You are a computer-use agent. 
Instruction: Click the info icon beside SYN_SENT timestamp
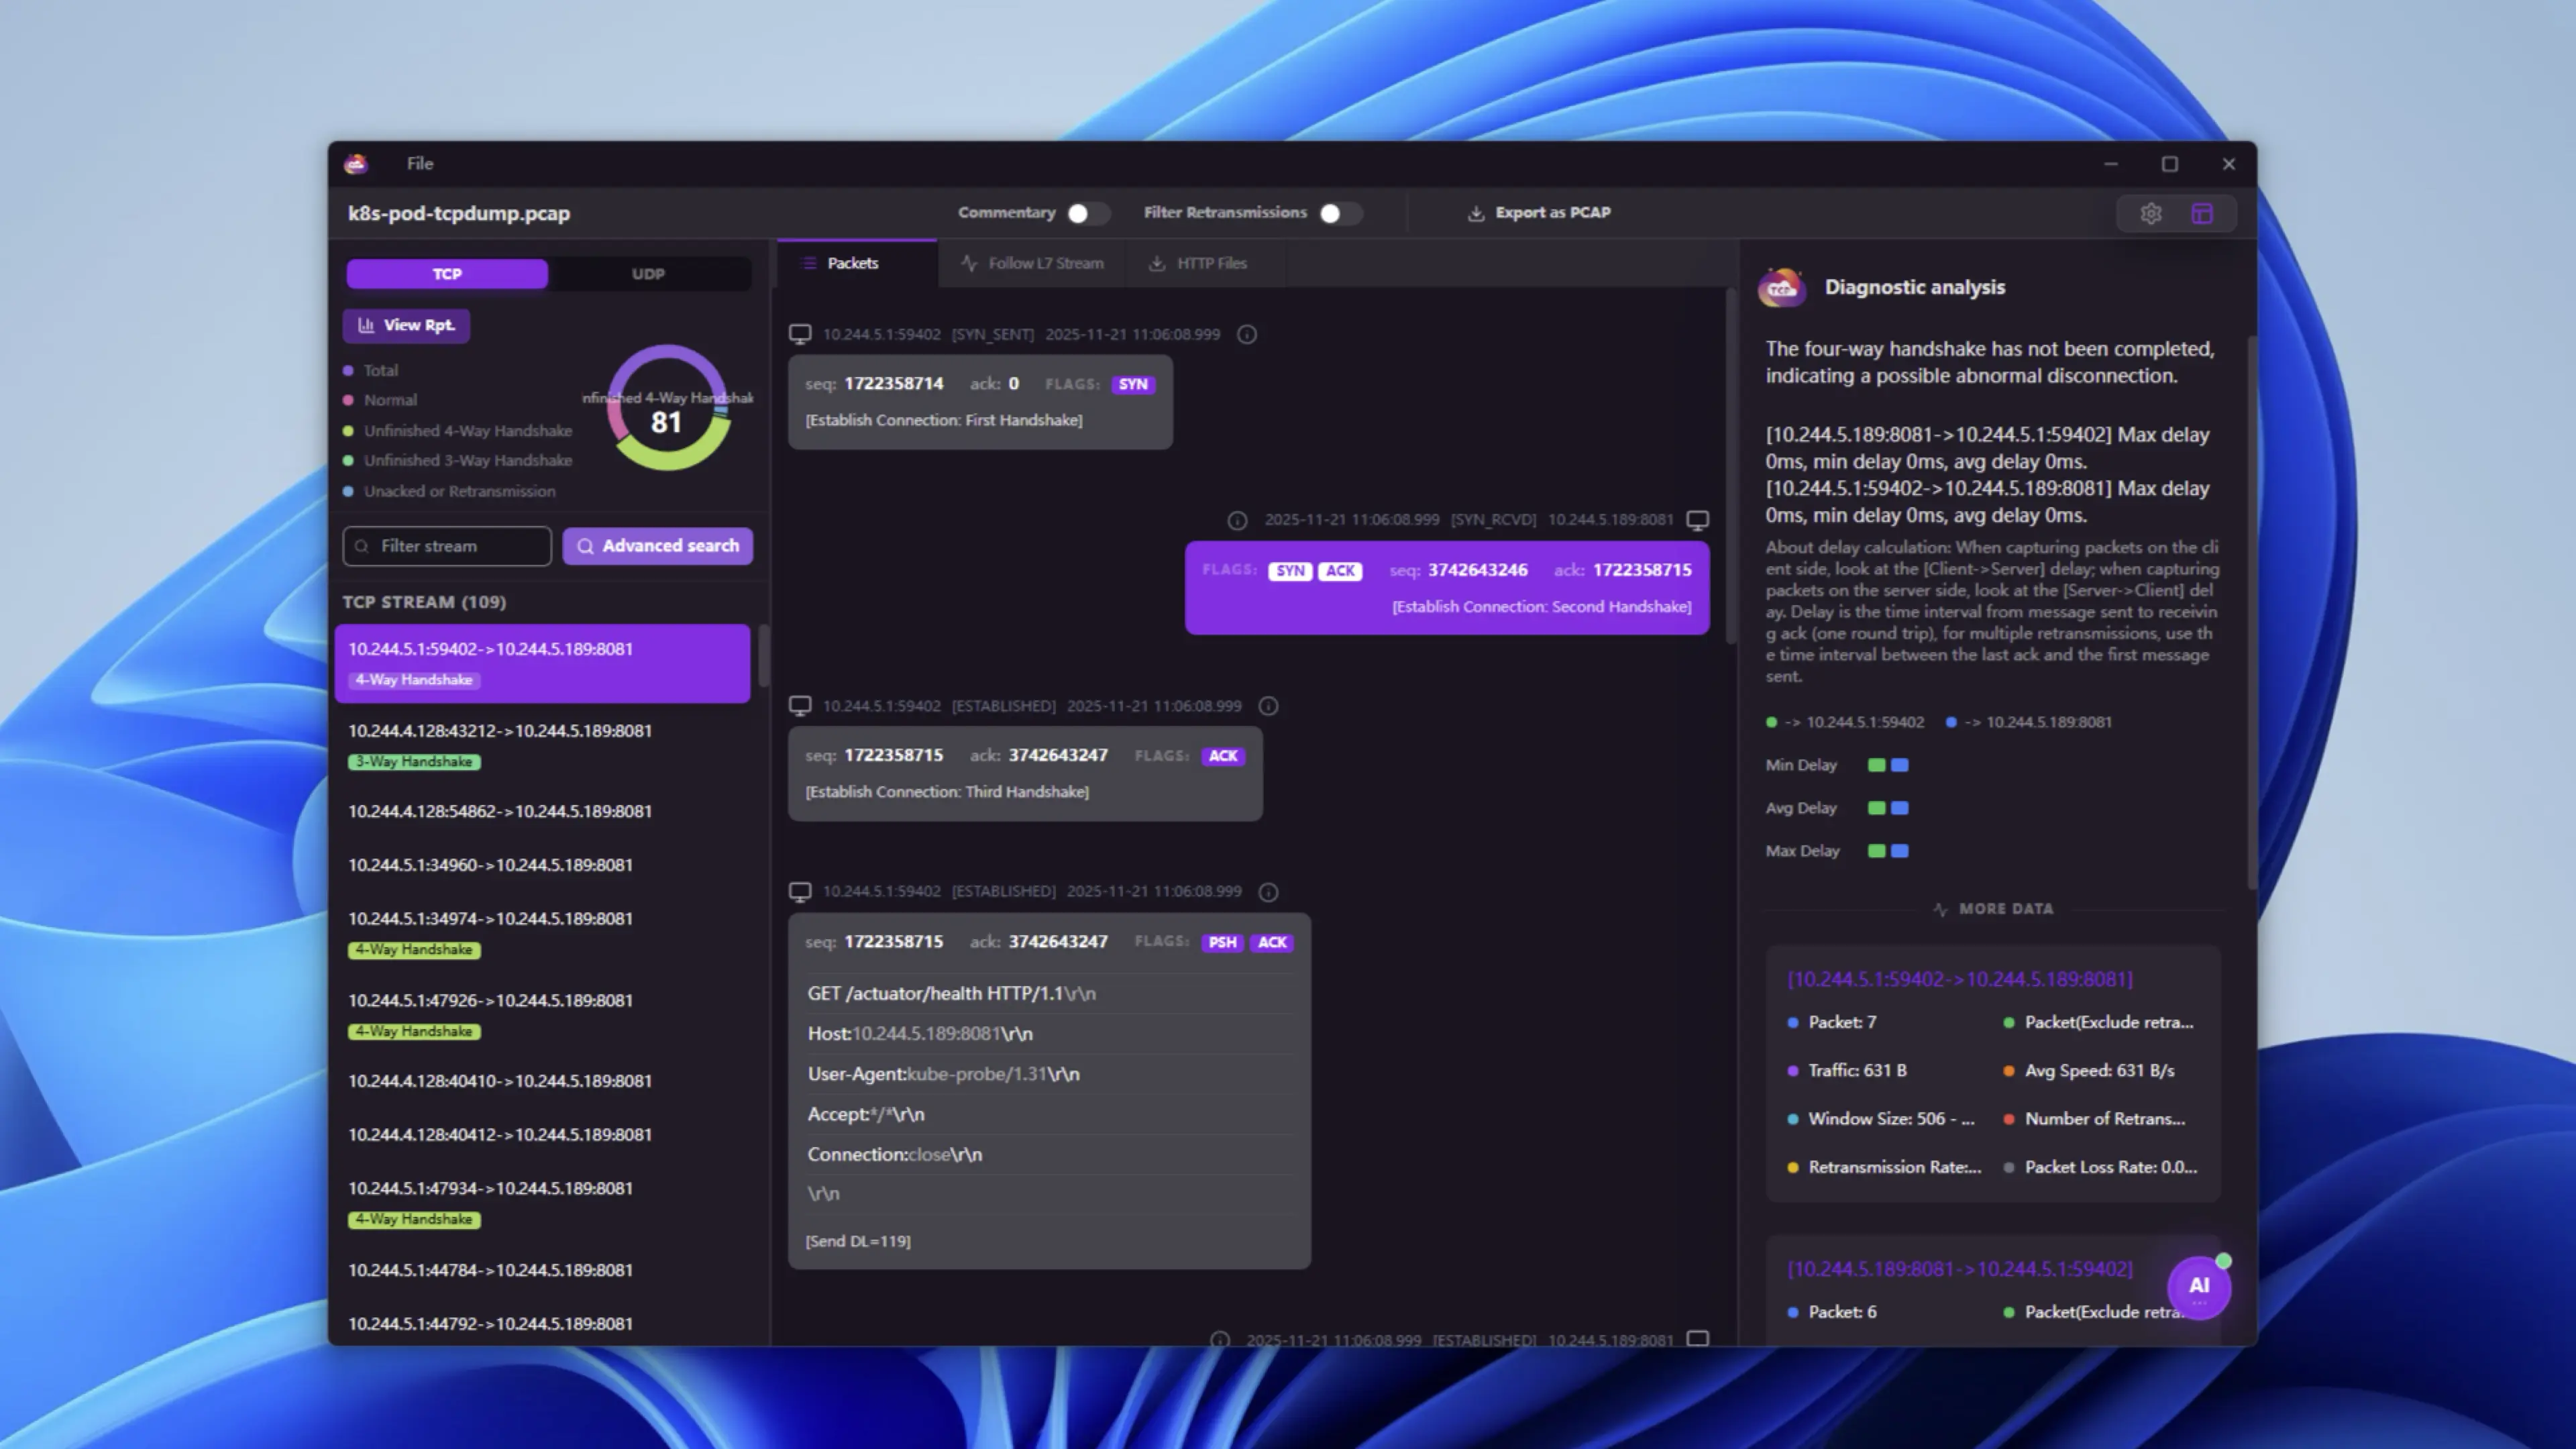pos(1247,334)
